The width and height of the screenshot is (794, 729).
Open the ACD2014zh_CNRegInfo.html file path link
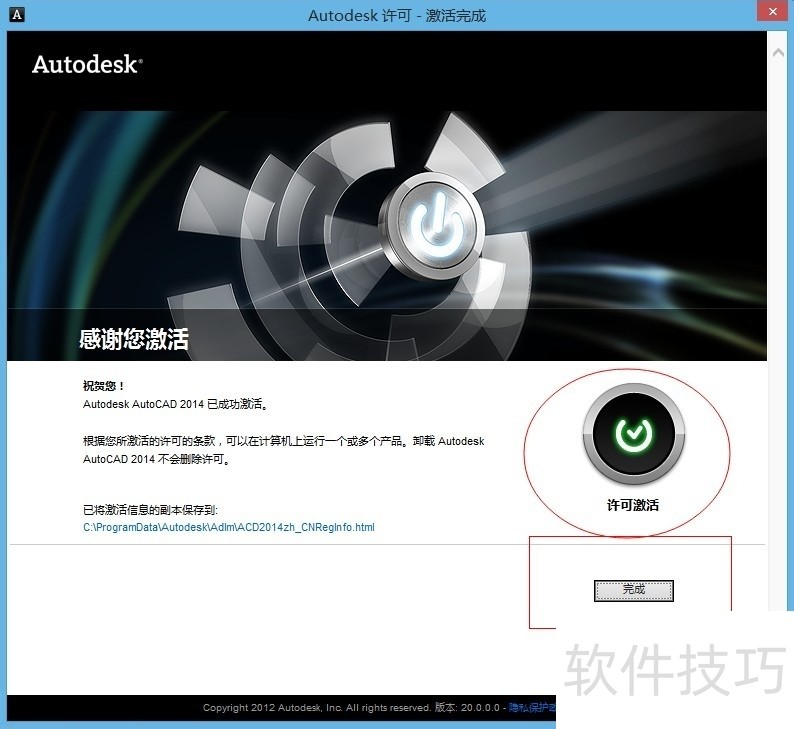coord(229,528)
